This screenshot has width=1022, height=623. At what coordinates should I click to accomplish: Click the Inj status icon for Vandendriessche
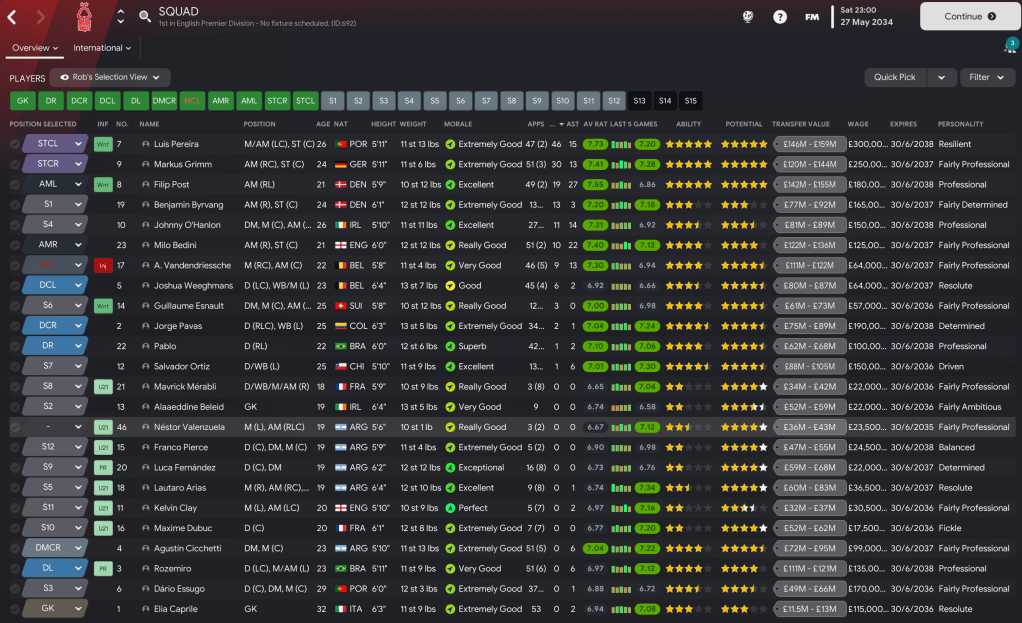tap(102, 265)
